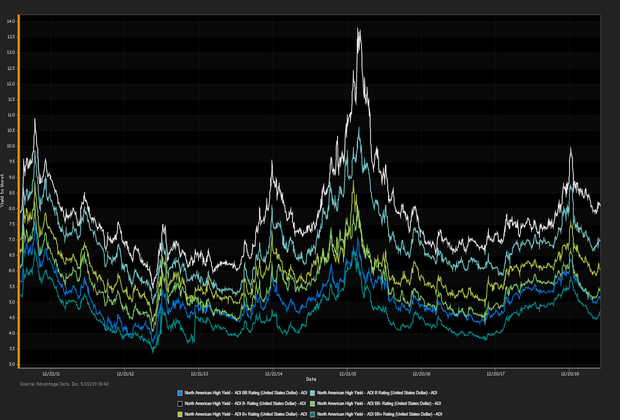Click the 7.0 y-axis tick label

click(11, 240)
